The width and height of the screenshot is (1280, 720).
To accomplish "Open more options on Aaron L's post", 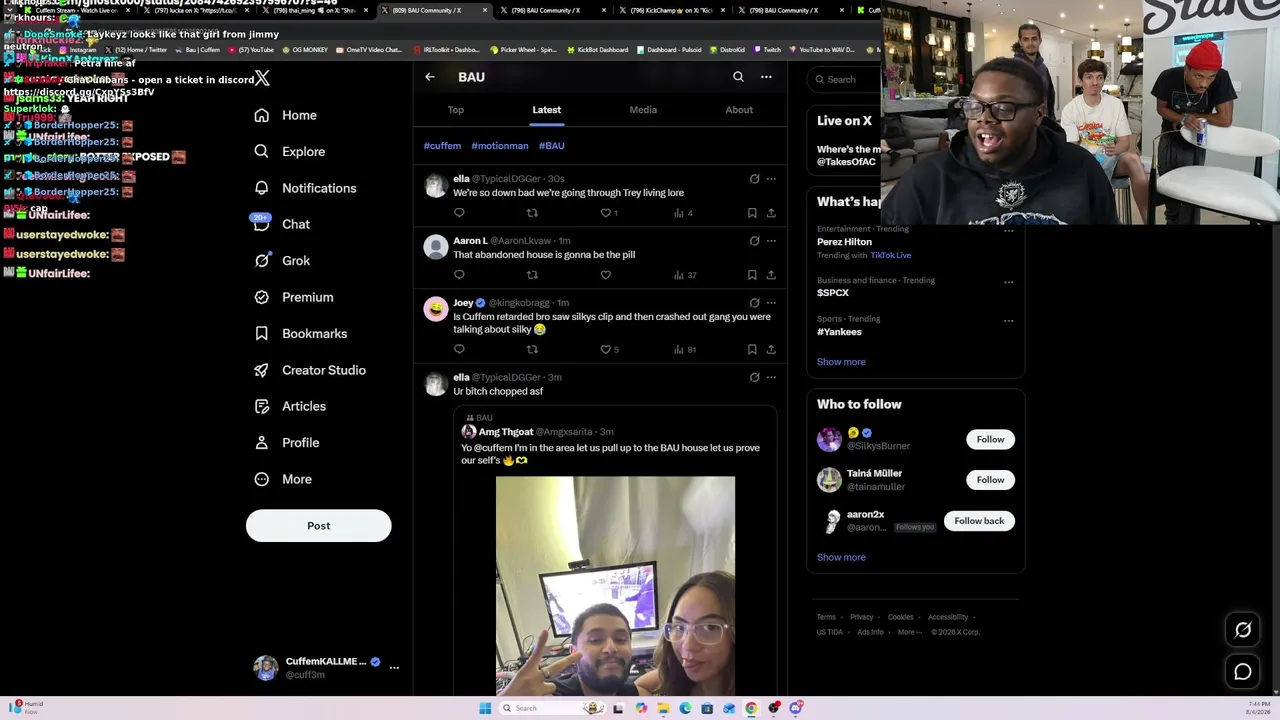I will pyautogui.click(x=771, y=241).
